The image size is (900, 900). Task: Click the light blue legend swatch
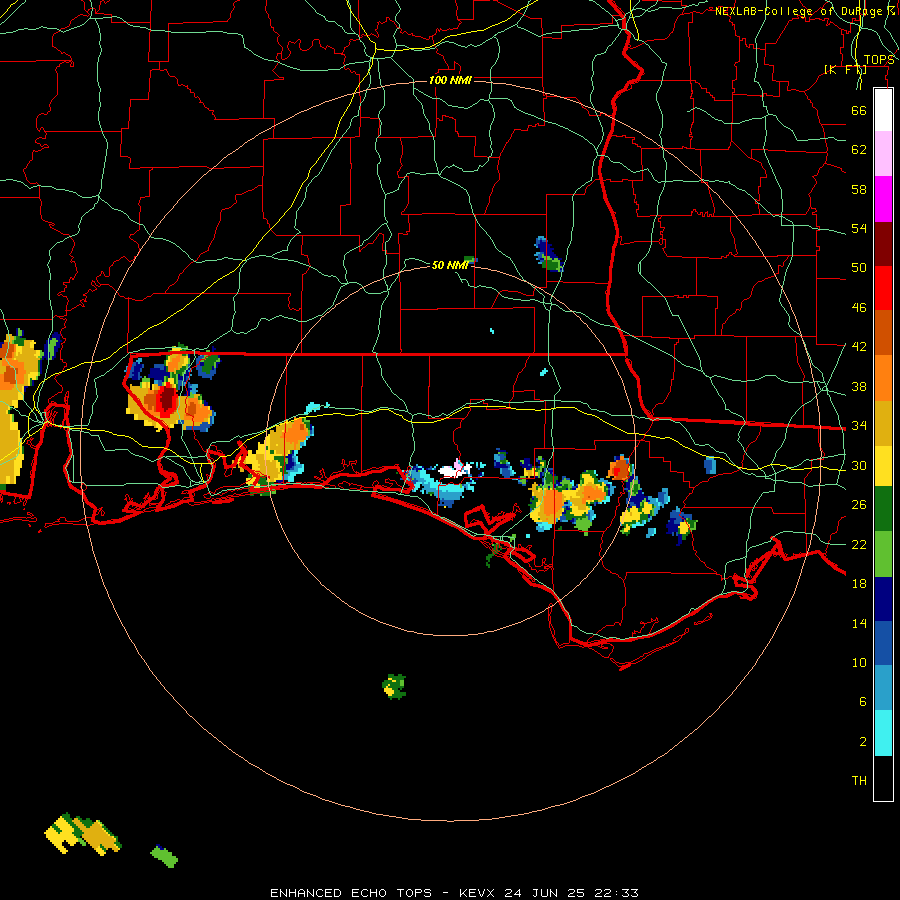883,688
